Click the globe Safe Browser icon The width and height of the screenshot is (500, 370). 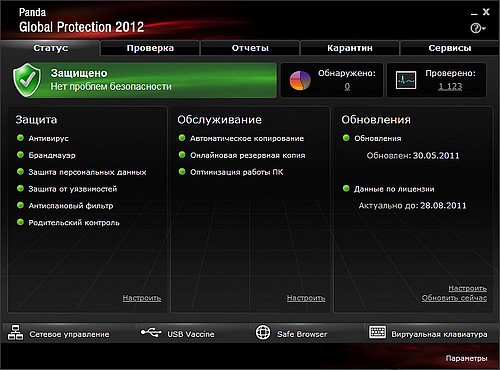[263, 332]
